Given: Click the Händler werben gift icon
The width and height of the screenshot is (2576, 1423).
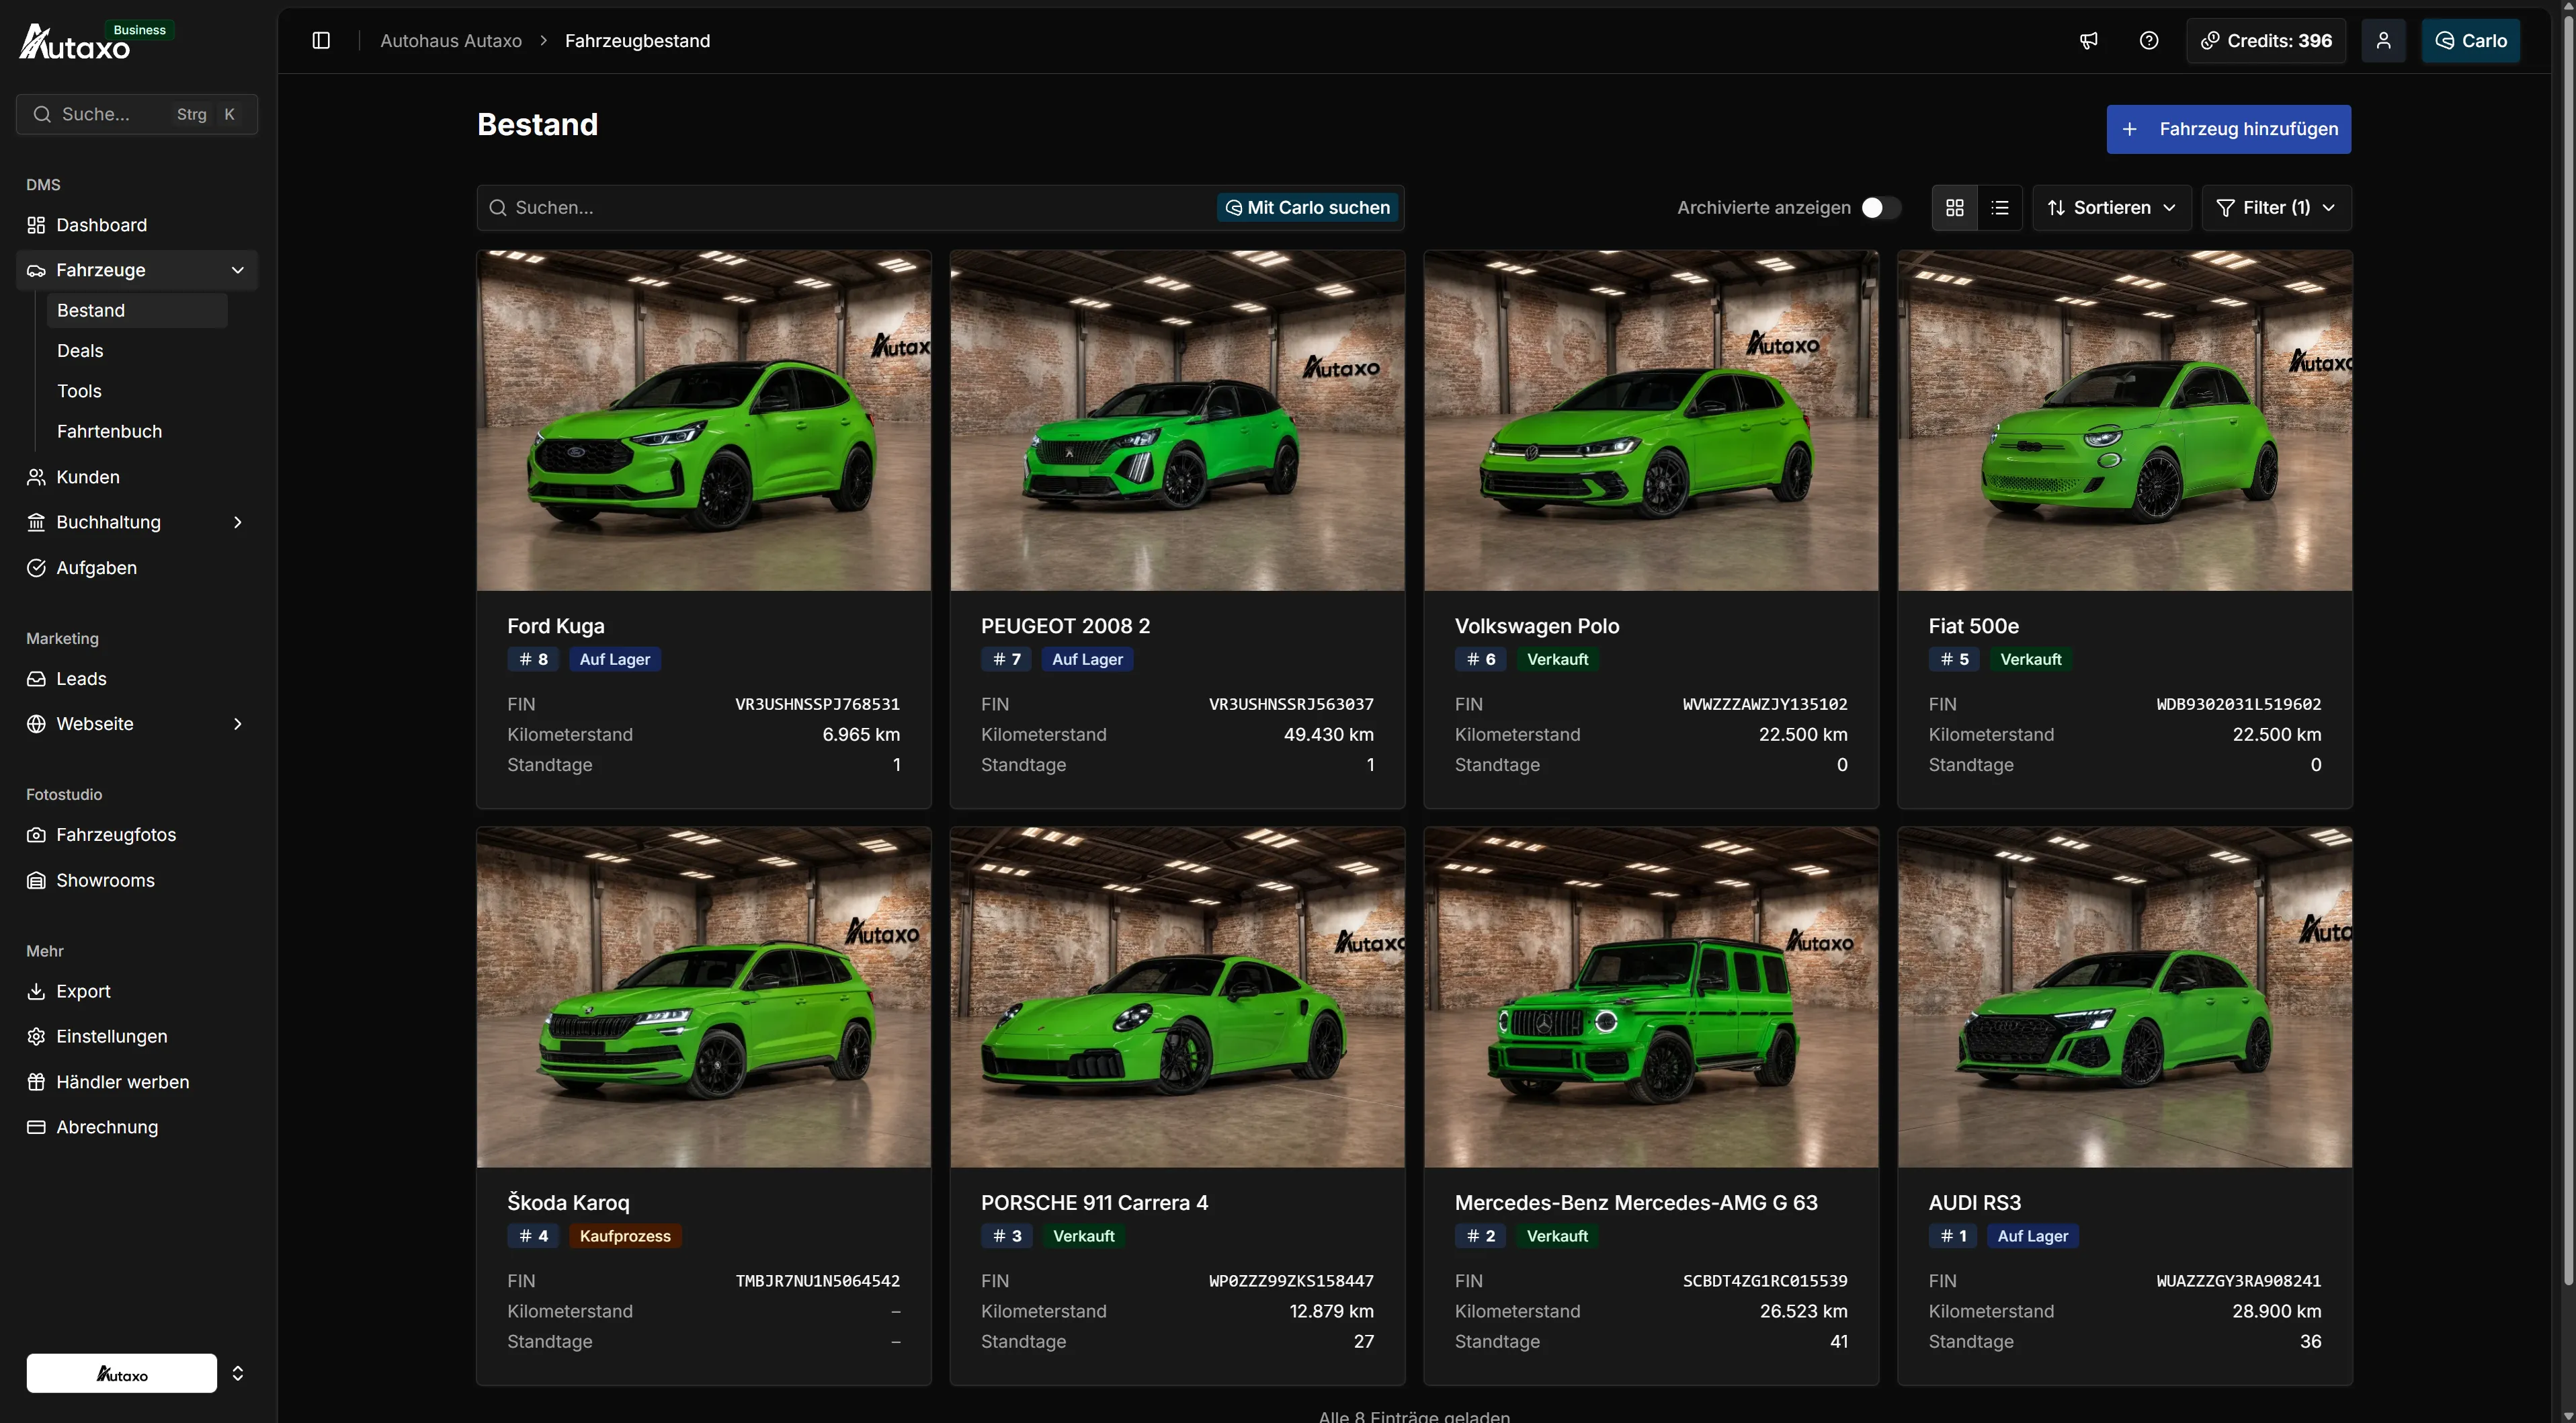Looking at the screenshot, I should point(36,1082).
